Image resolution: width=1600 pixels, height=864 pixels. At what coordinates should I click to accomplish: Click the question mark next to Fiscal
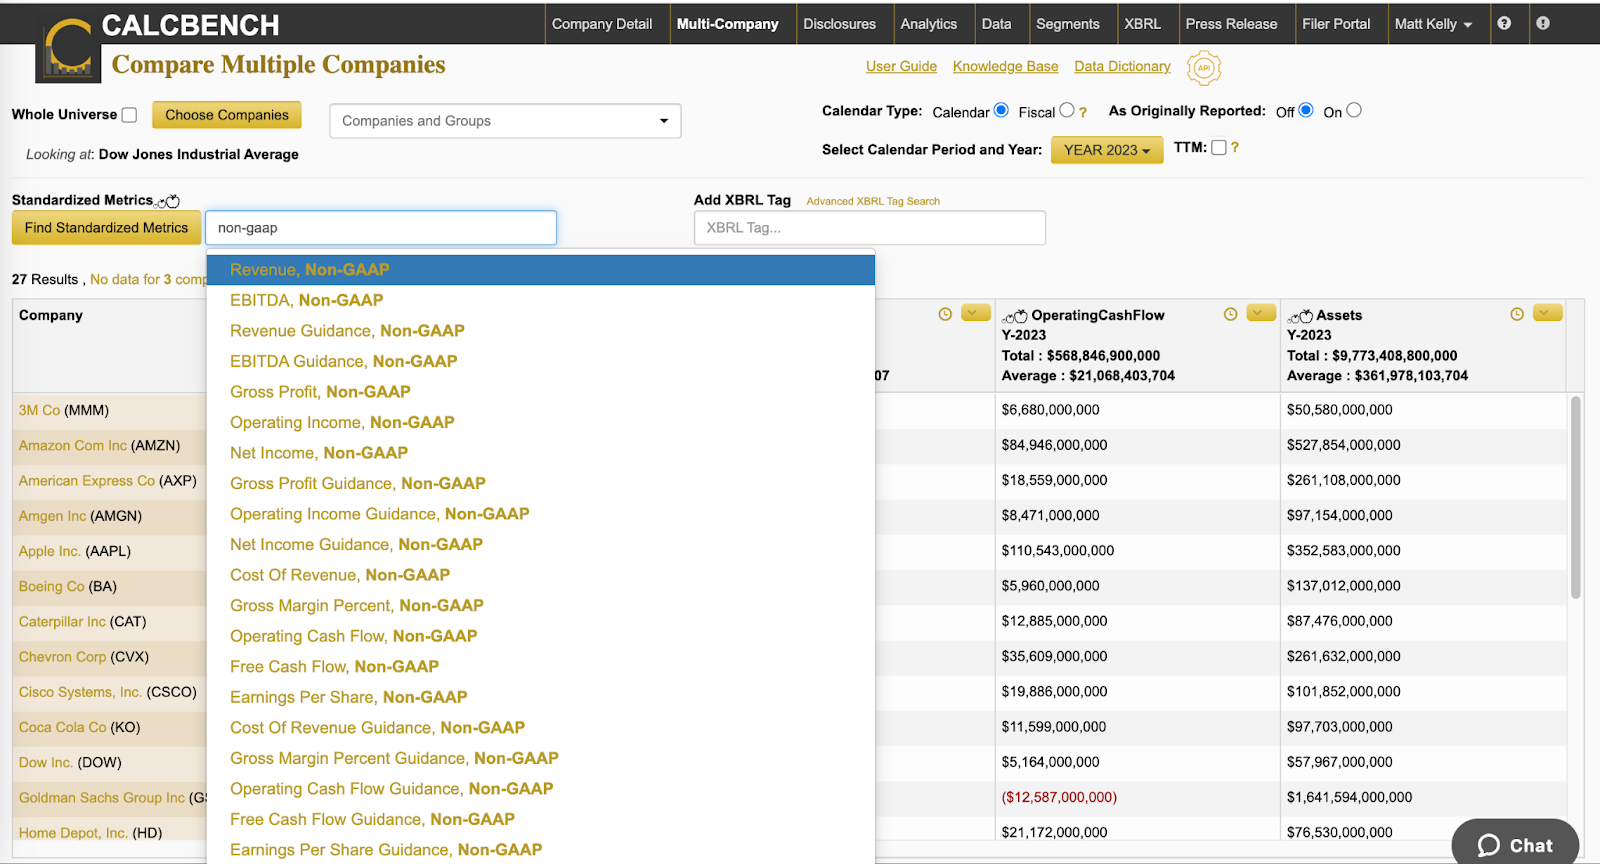1083,112
